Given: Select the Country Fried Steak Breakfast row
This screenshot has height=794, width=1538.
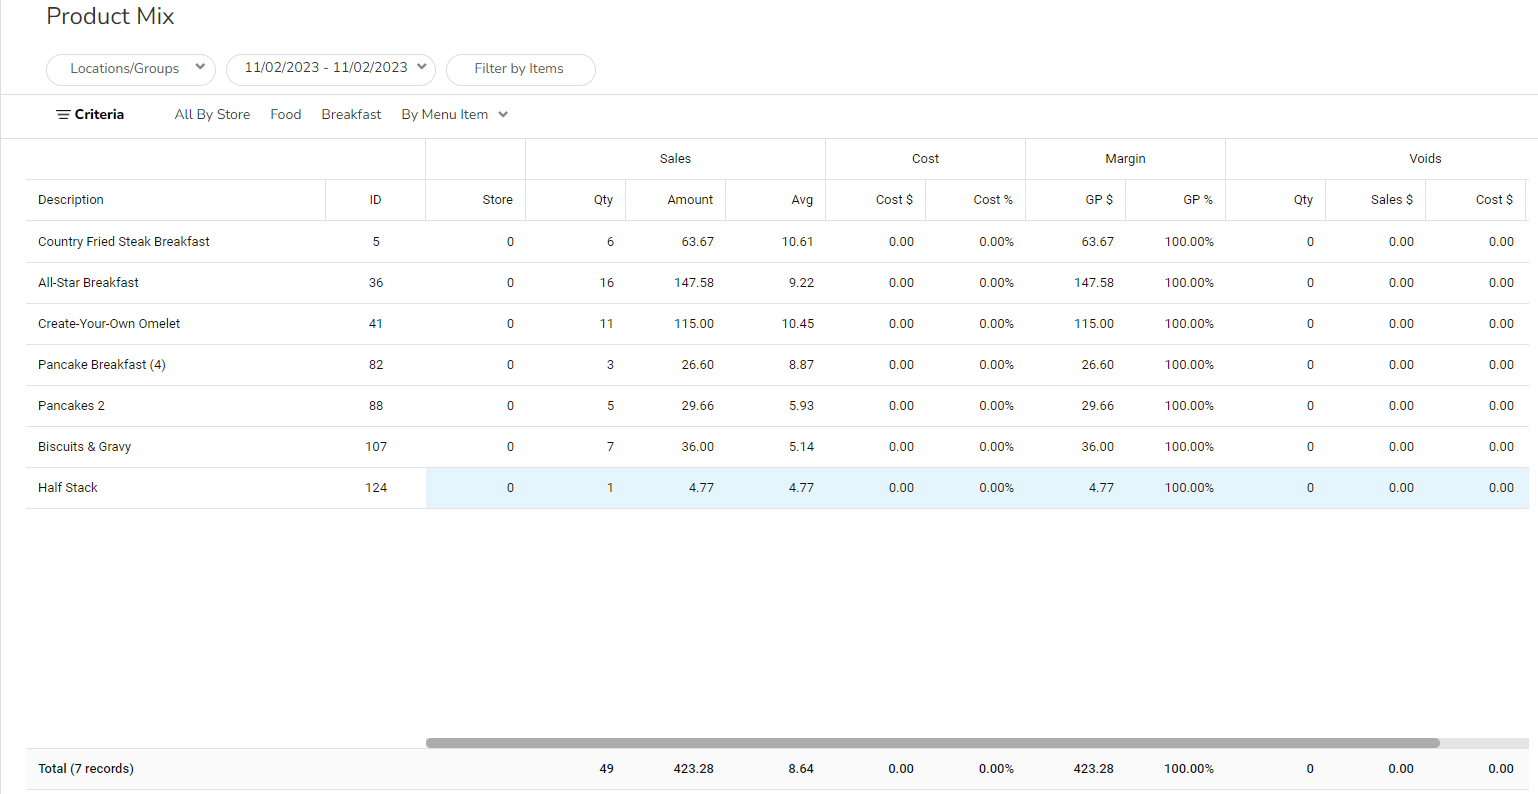Looking at the screenshot, I should coord(124,242).
